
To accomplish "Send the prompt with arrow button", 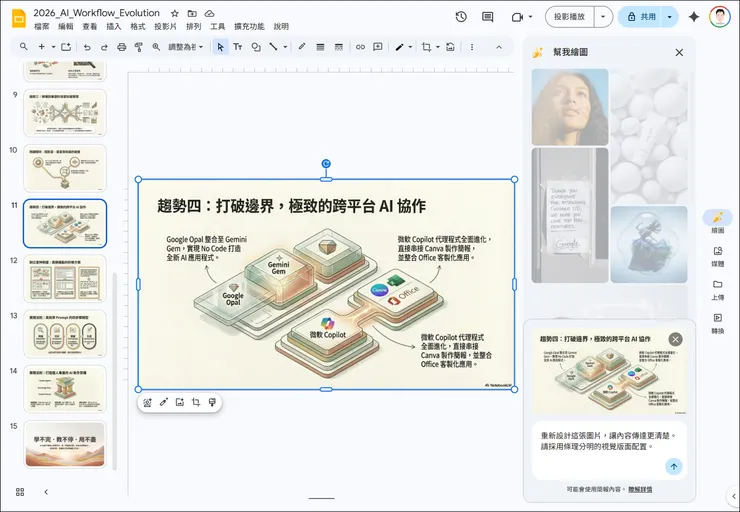I will coord(673,467).
